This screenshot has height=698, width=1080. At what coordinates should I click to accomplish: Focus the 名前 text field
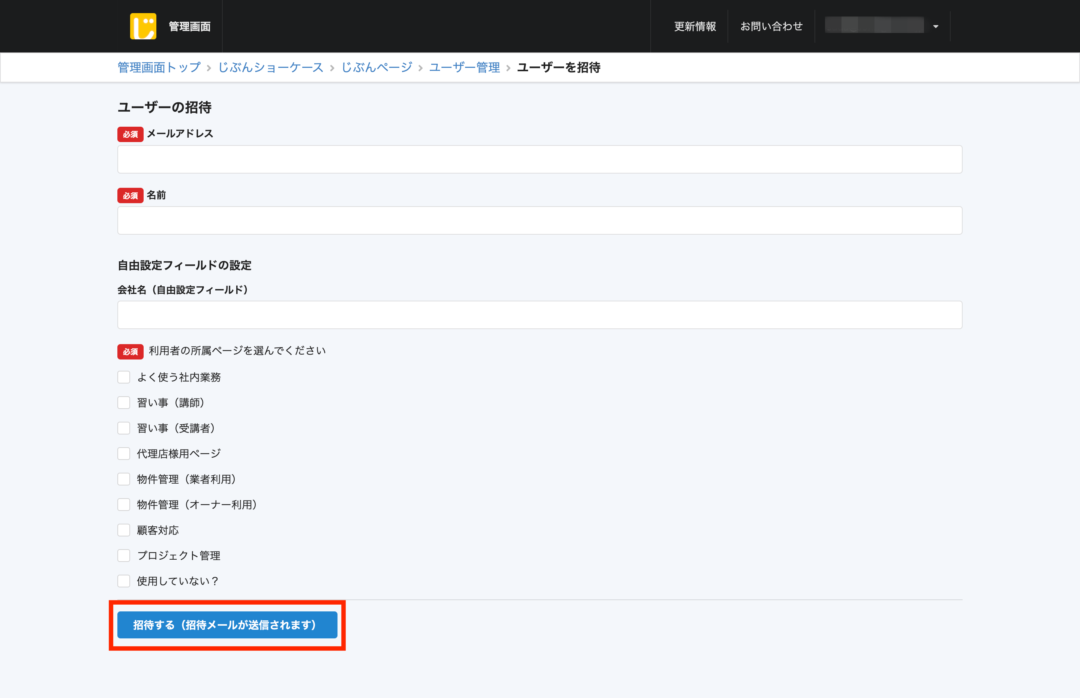539,220
